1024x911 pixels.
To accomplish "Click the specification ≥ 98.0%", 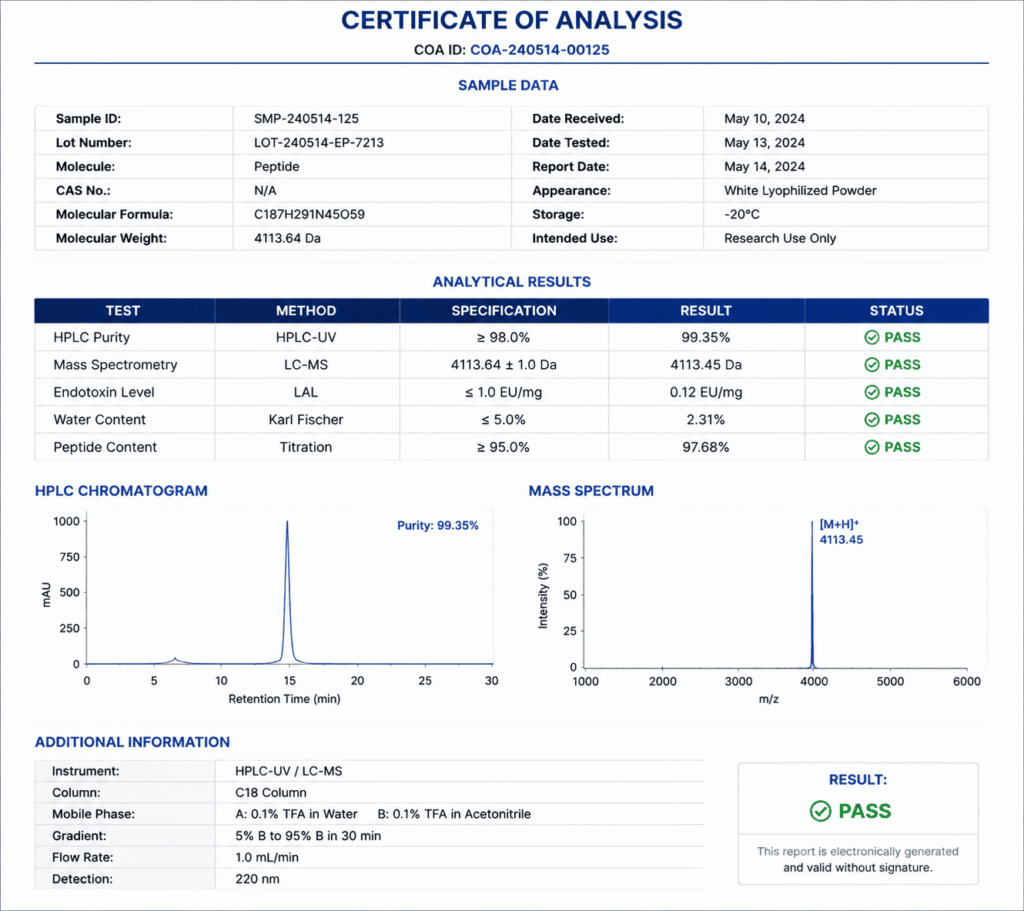I will (x=503, y=338).
